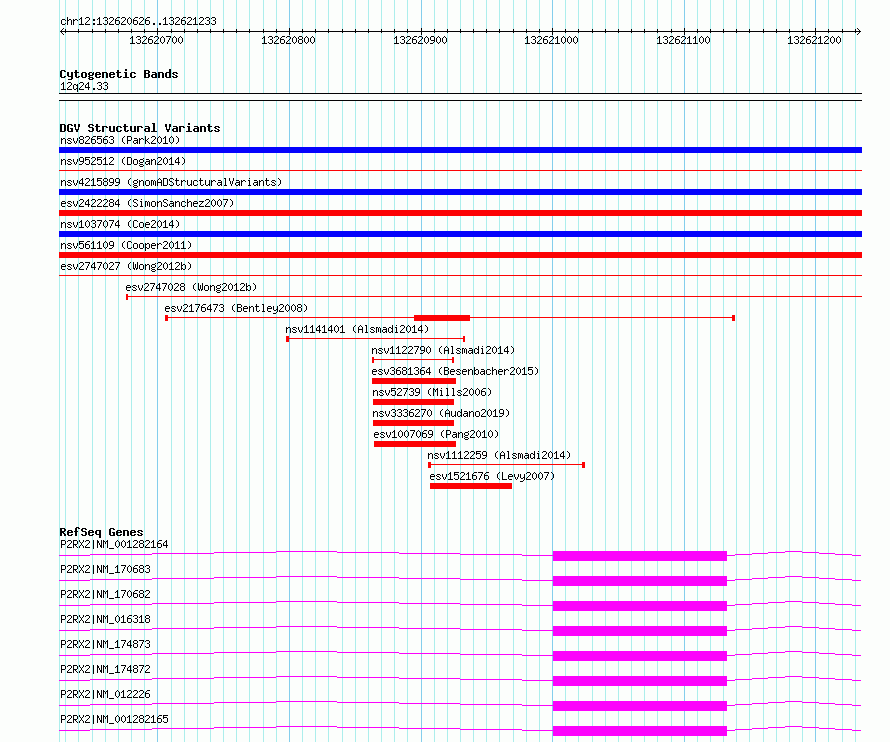Click the red bar of esv2422284 (SimonSanchez2007)

tap(460, 213)
